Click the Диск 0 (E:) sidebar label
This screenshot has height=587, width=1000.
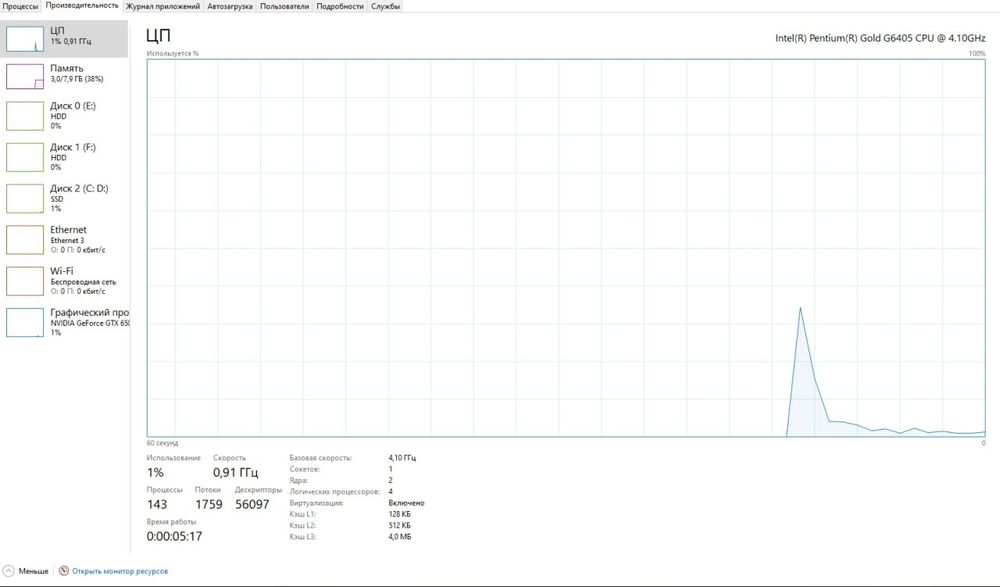73,106
